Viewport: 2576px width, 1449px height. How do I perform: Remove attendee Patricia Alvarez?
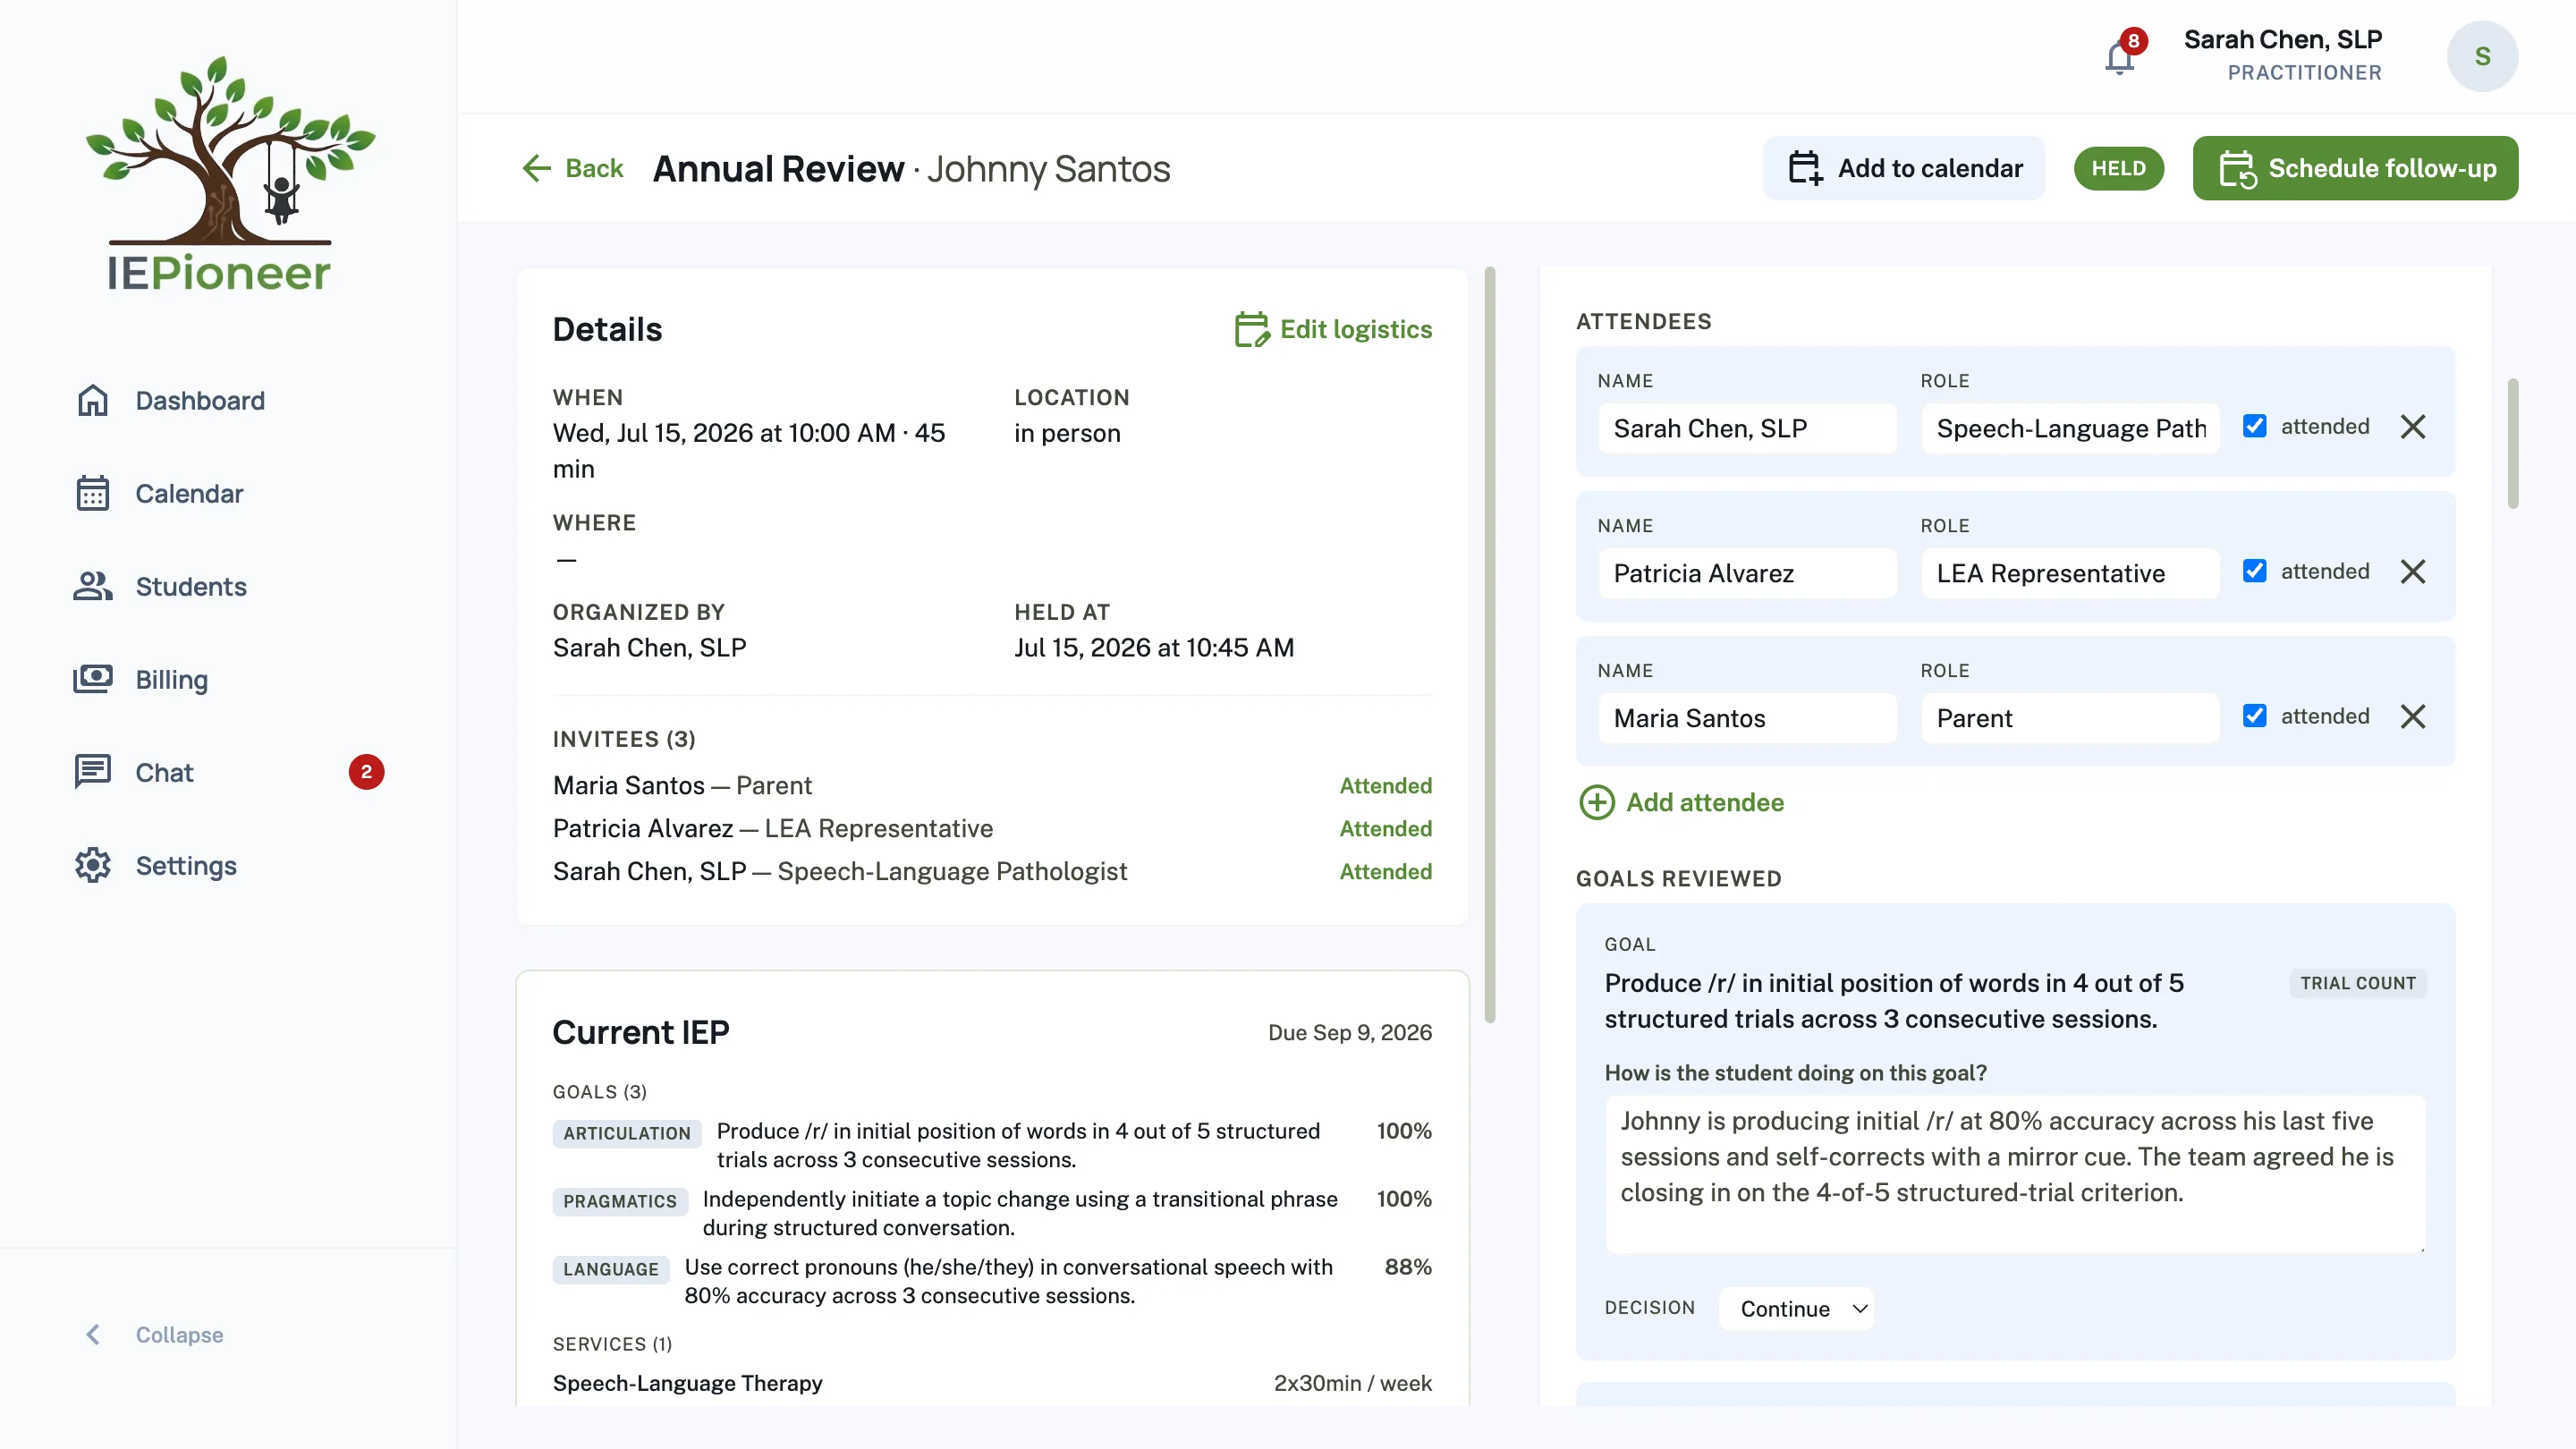[2413, 572]
